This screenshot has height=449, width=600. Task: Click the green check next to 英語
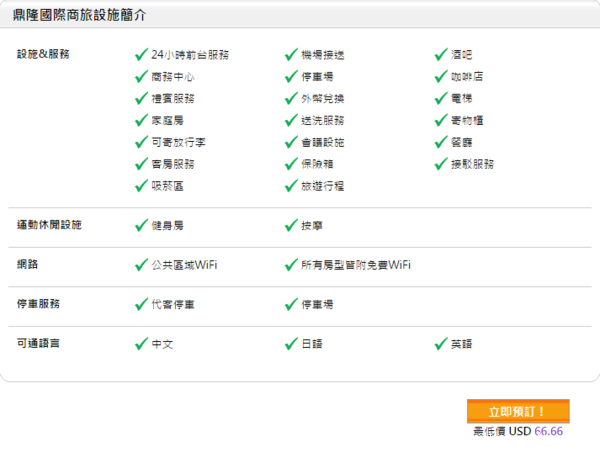point(441,344)
